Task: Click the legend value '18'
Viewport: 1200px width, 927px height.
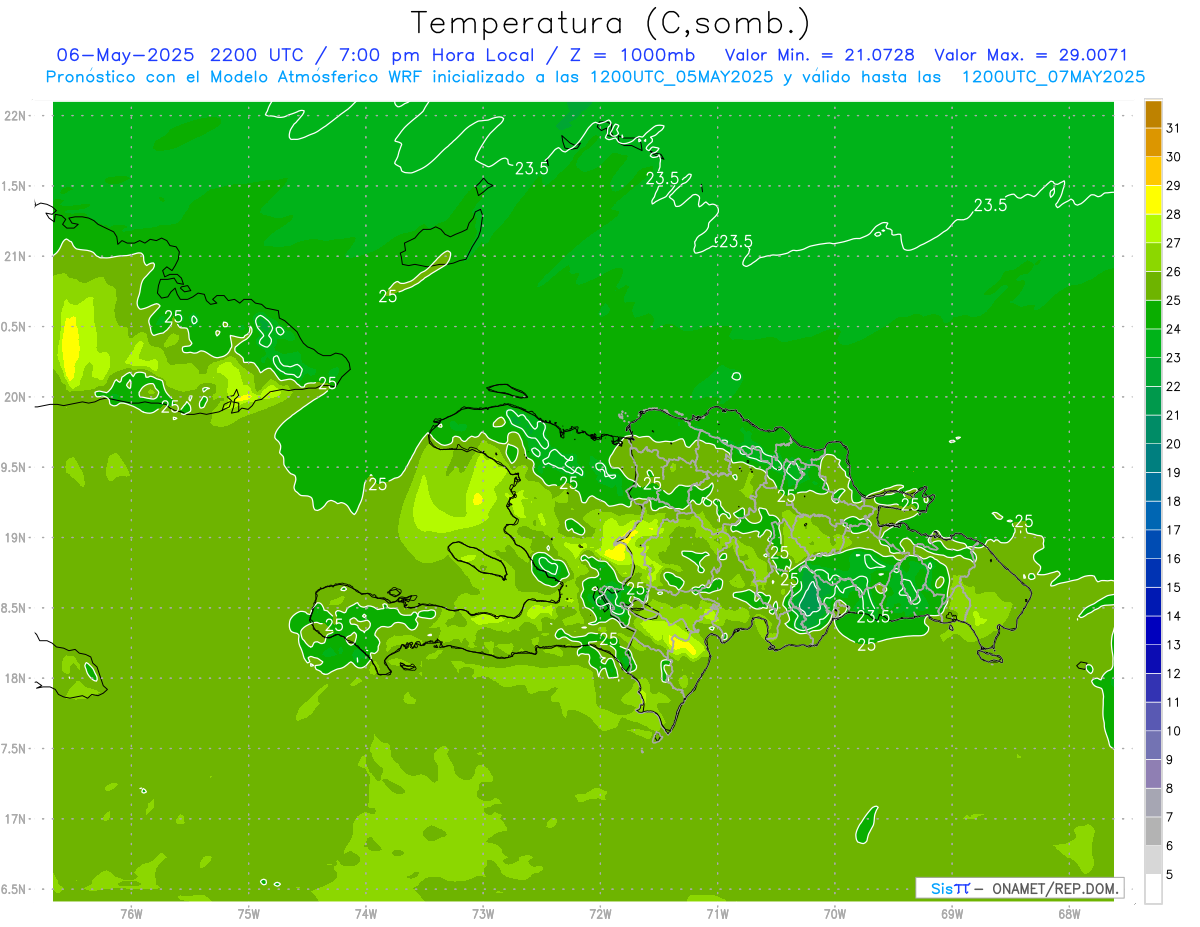Action: [1174, 501]
